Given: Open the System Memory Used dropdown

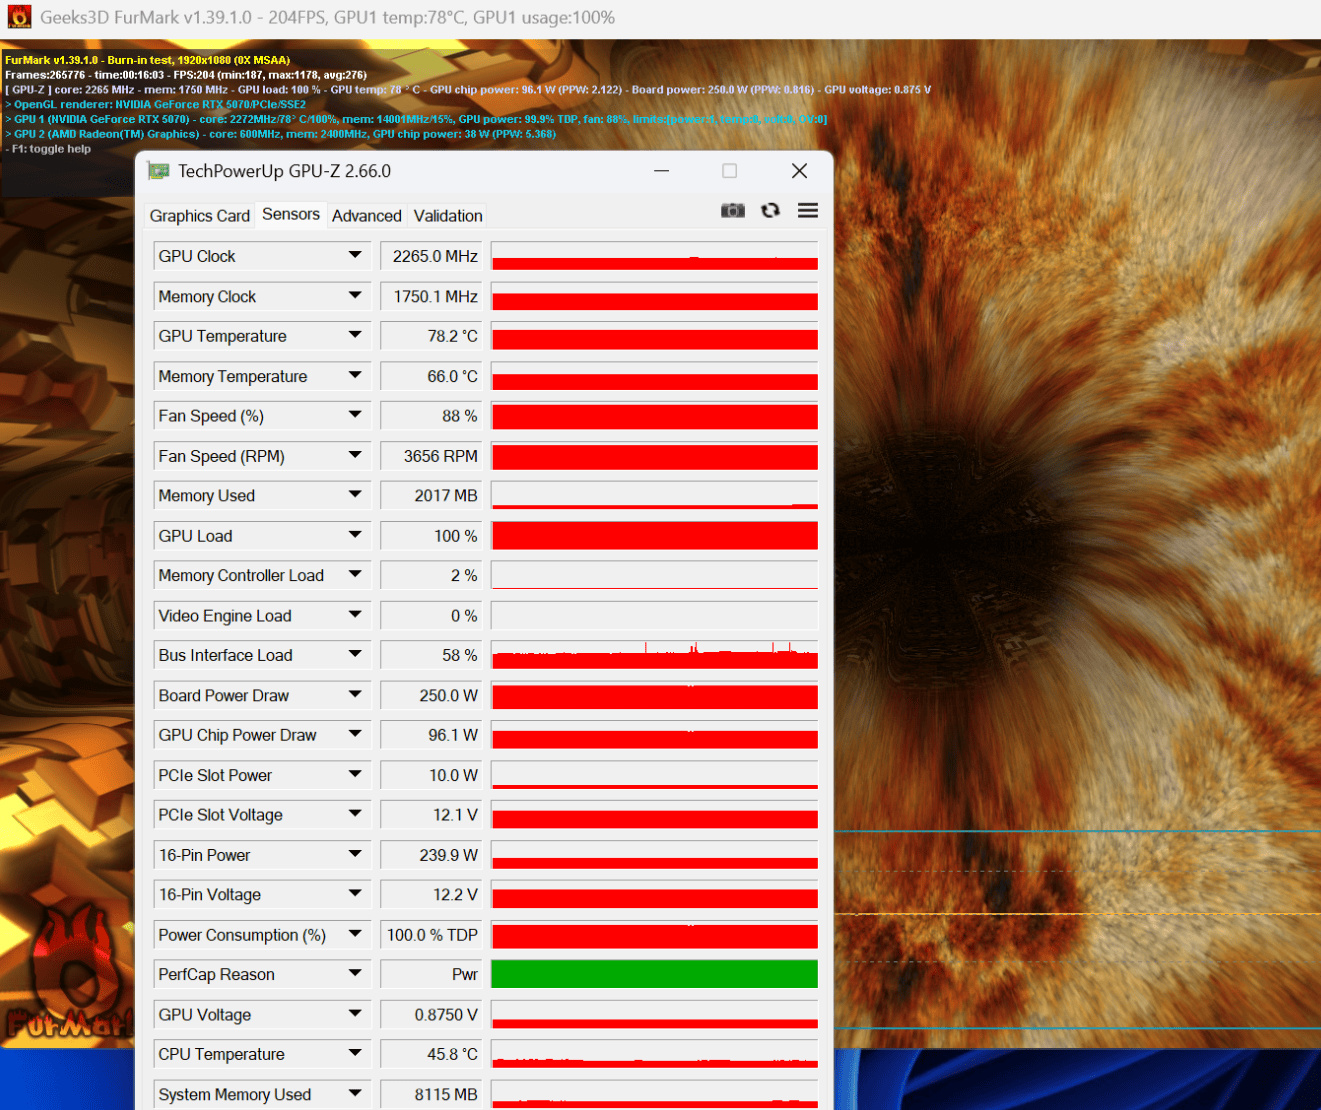Looking at the screenshot, I should 355,1094.
